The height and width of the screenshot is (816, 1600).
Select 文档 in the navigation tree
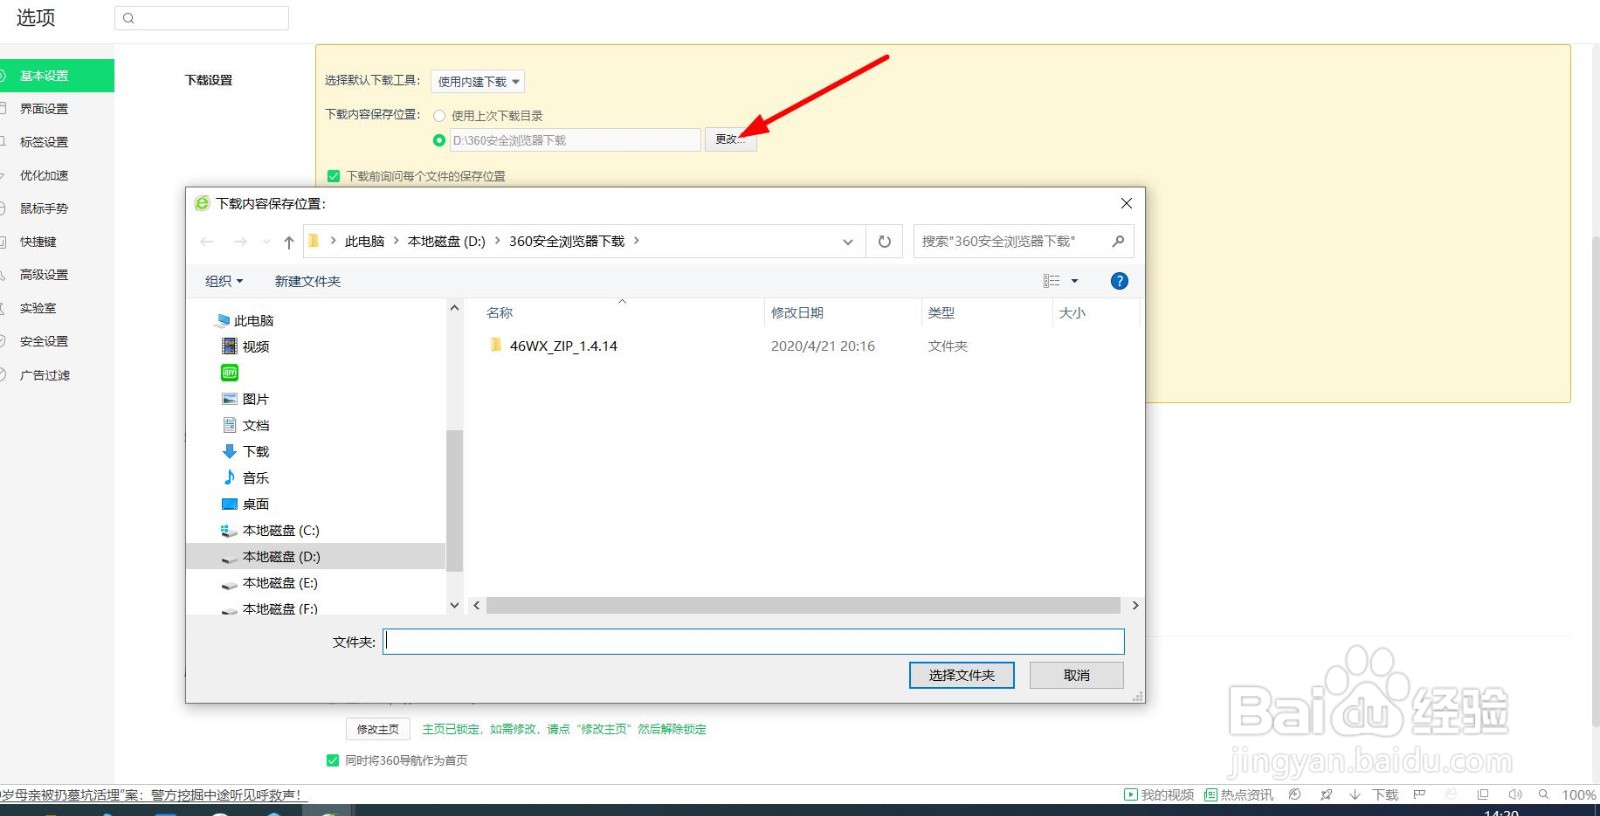click(x=246, y=425)
